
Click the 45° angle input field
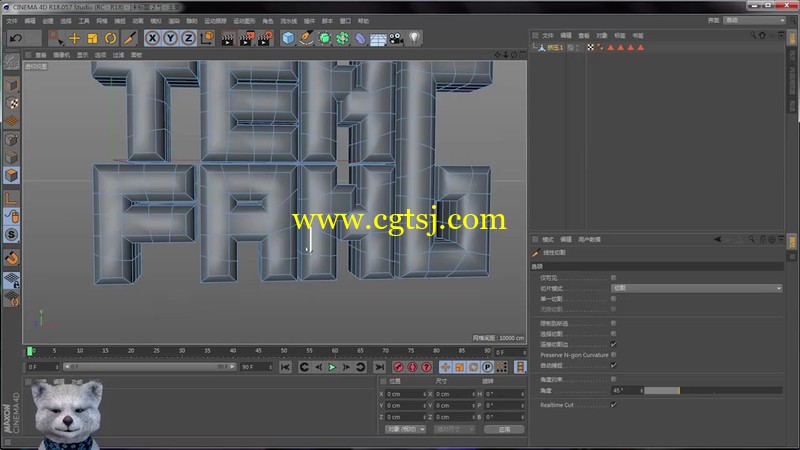pos(626,390)
